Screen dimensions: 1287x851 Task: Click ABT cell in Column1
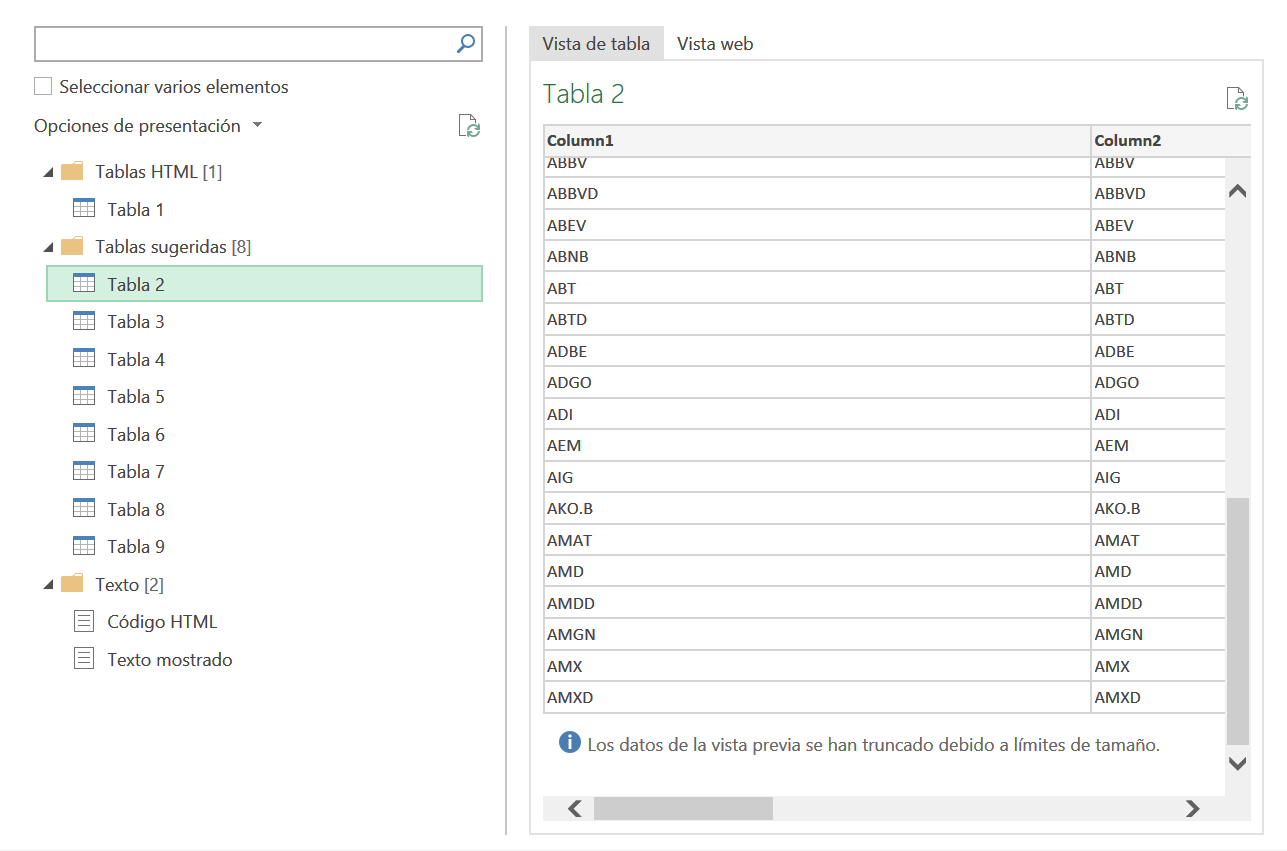point(817,288)
